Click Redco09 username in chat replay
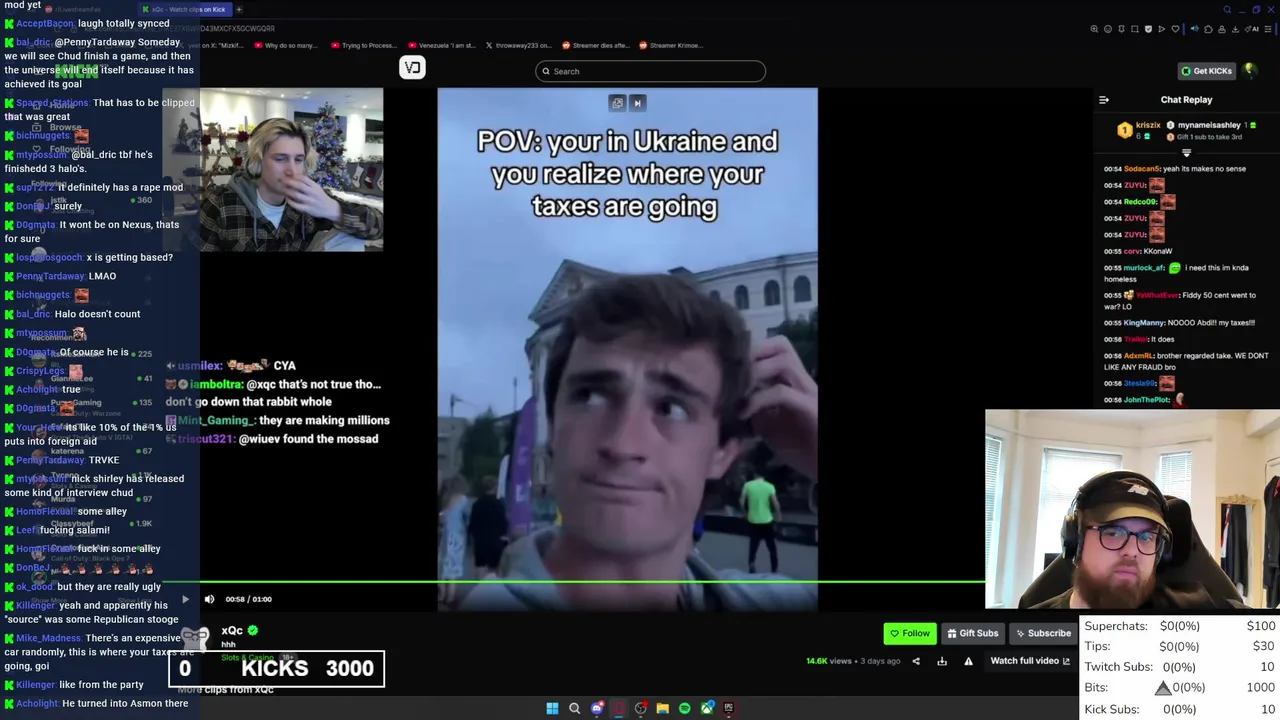Viewport: 1280px width, 720px height. pyautogui.click(x=1140, y=202)
